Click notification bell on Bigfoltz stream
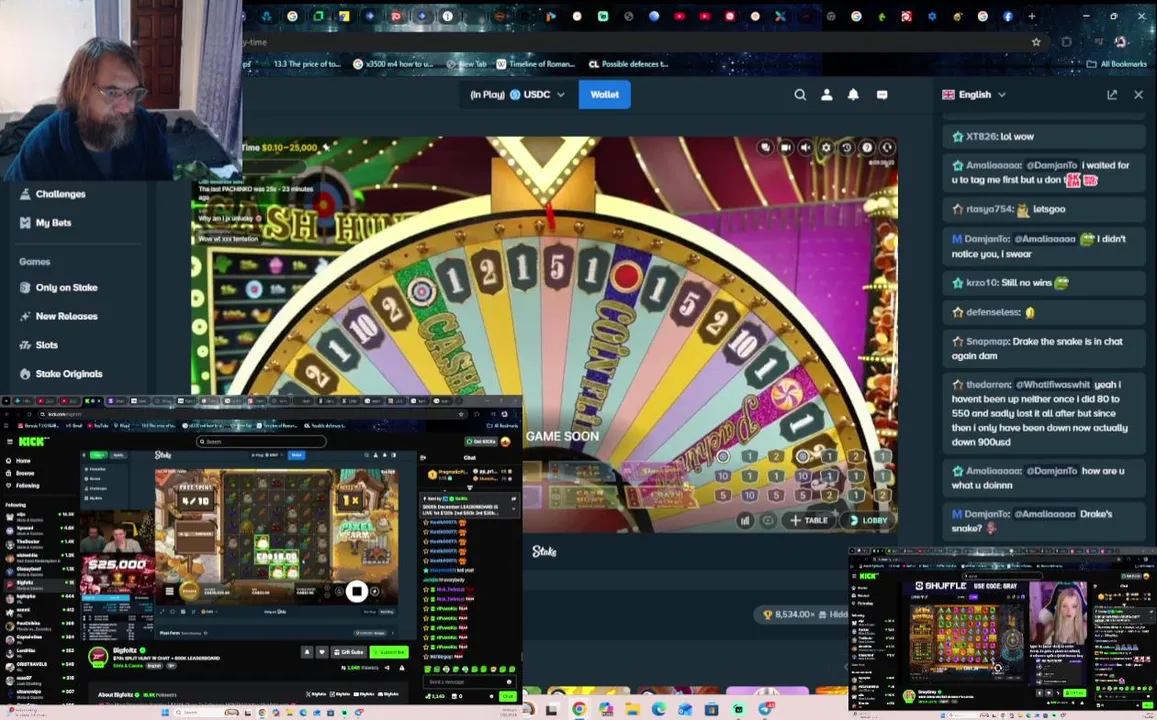Screen dimensions: 1157x720 (x=307, y=652)
